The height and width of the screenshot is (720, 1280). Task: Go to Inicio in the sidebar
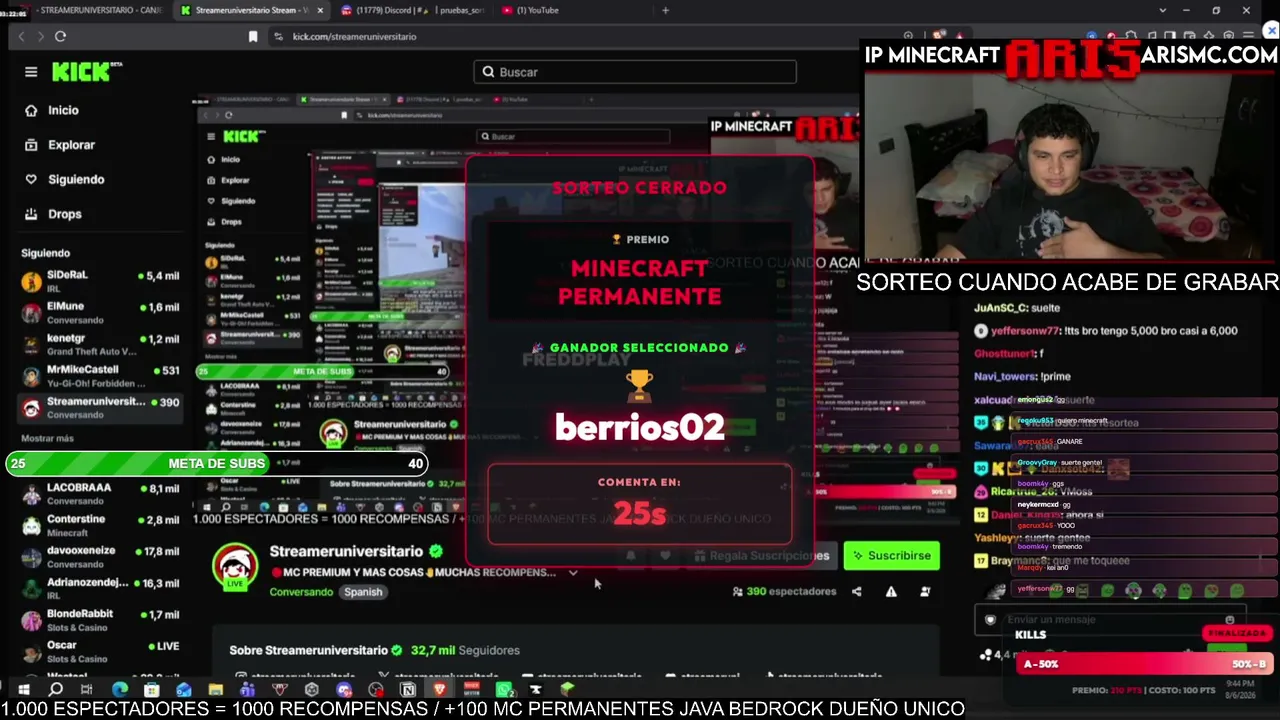tap(63, 110)
